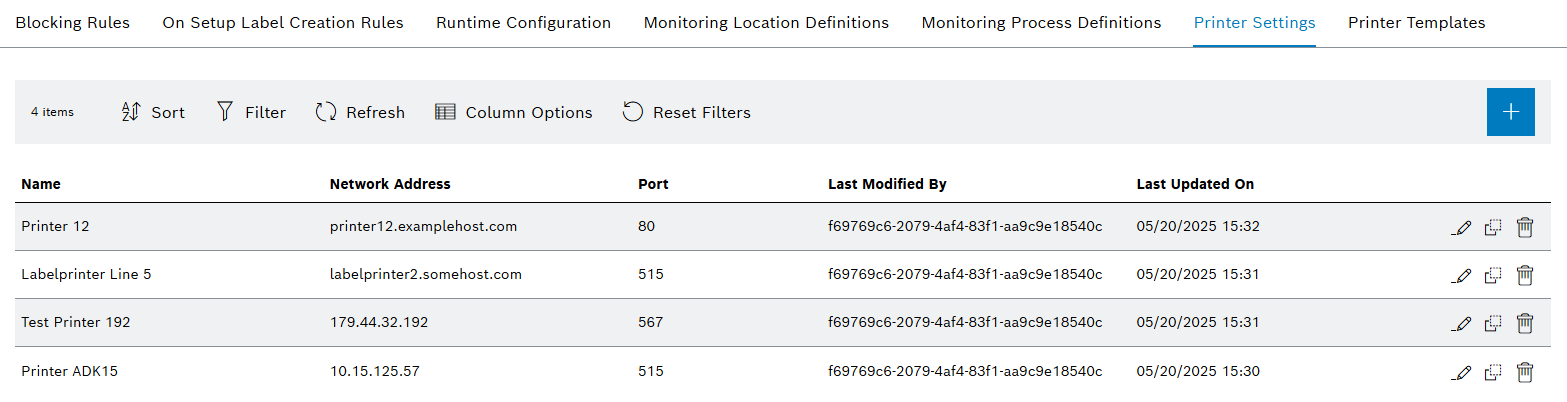Refresh the printer list
Viewport: 1567px width, 402px height.
tap(360, 112)
